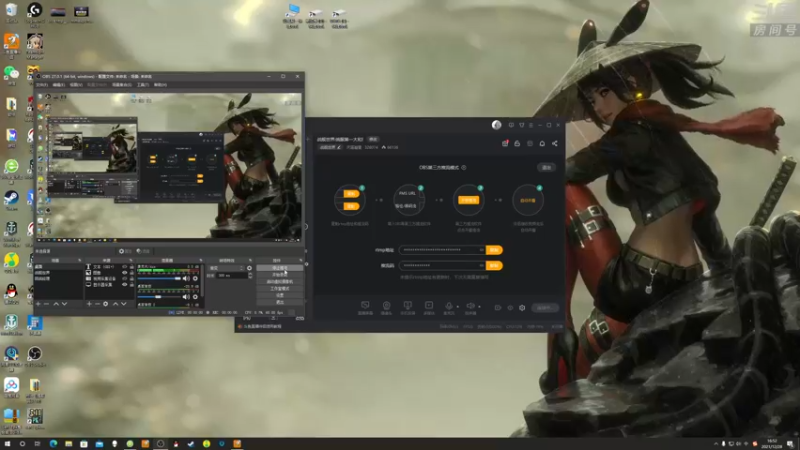800x450 pixels.
Task: Copy stream code with orange button
Action: (494, 266)
